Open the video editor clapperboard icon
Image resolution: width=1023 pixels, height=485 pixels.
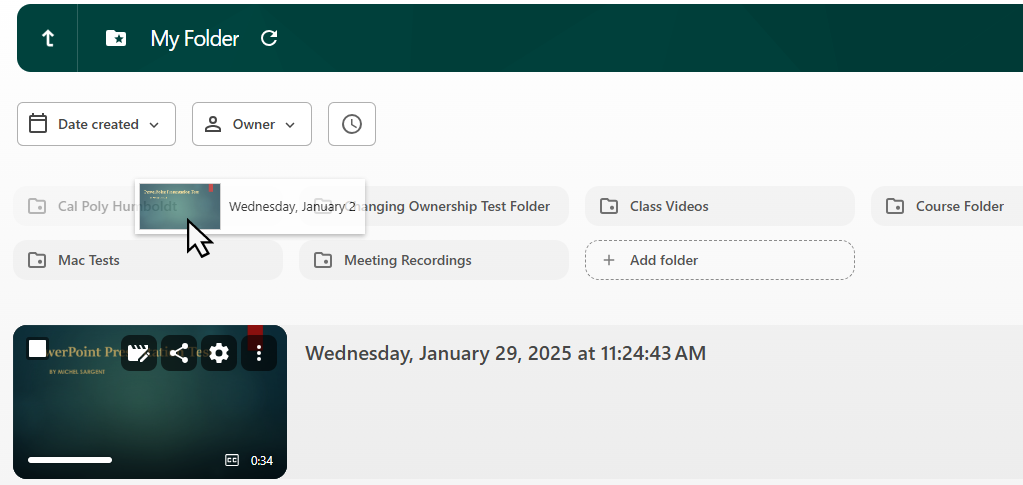tap(139, 353)
